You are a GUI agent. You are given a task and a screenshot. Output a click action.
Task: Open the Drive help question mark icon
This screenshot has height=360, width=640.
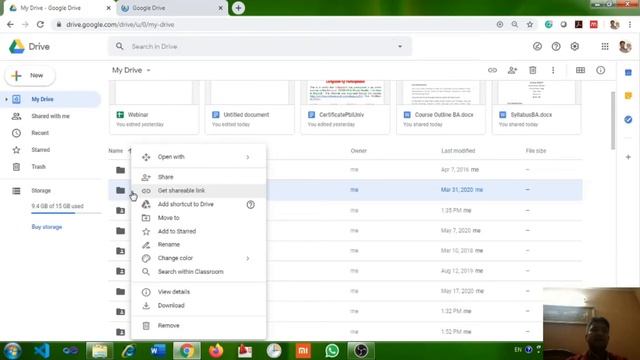pos(556,47)
